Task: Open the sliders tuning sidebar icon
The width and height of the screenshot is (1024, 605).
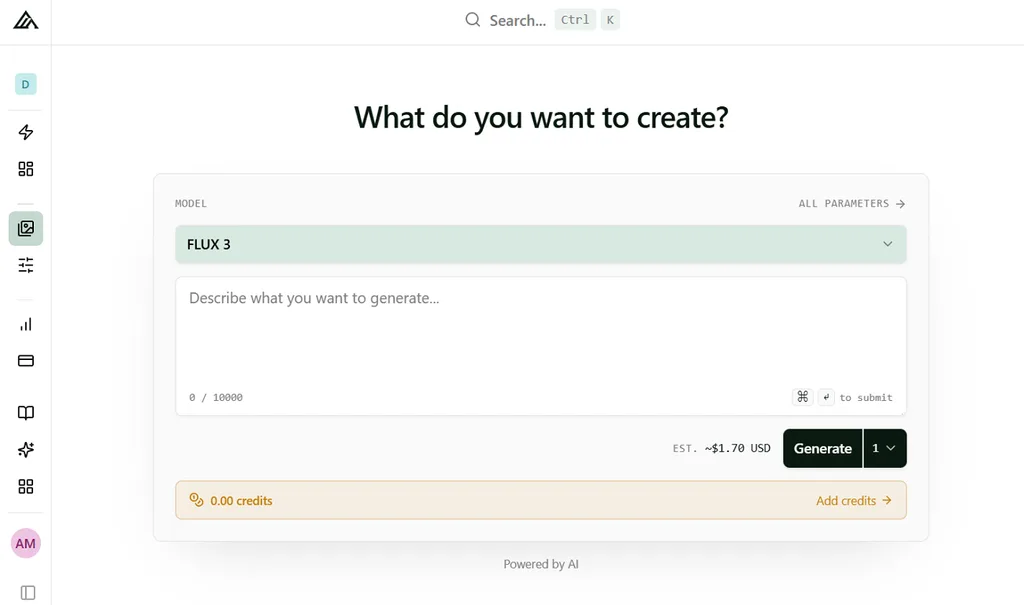Action: 25,265
